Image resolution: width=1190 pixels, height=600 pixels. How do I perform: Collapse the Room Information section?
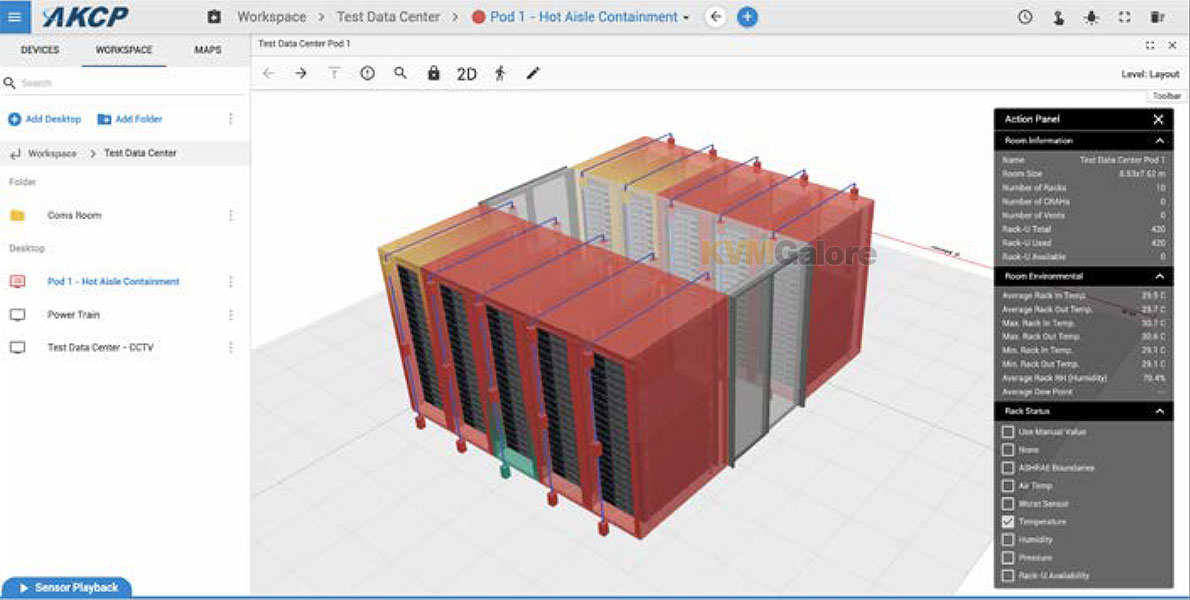tap(1159, 141)
